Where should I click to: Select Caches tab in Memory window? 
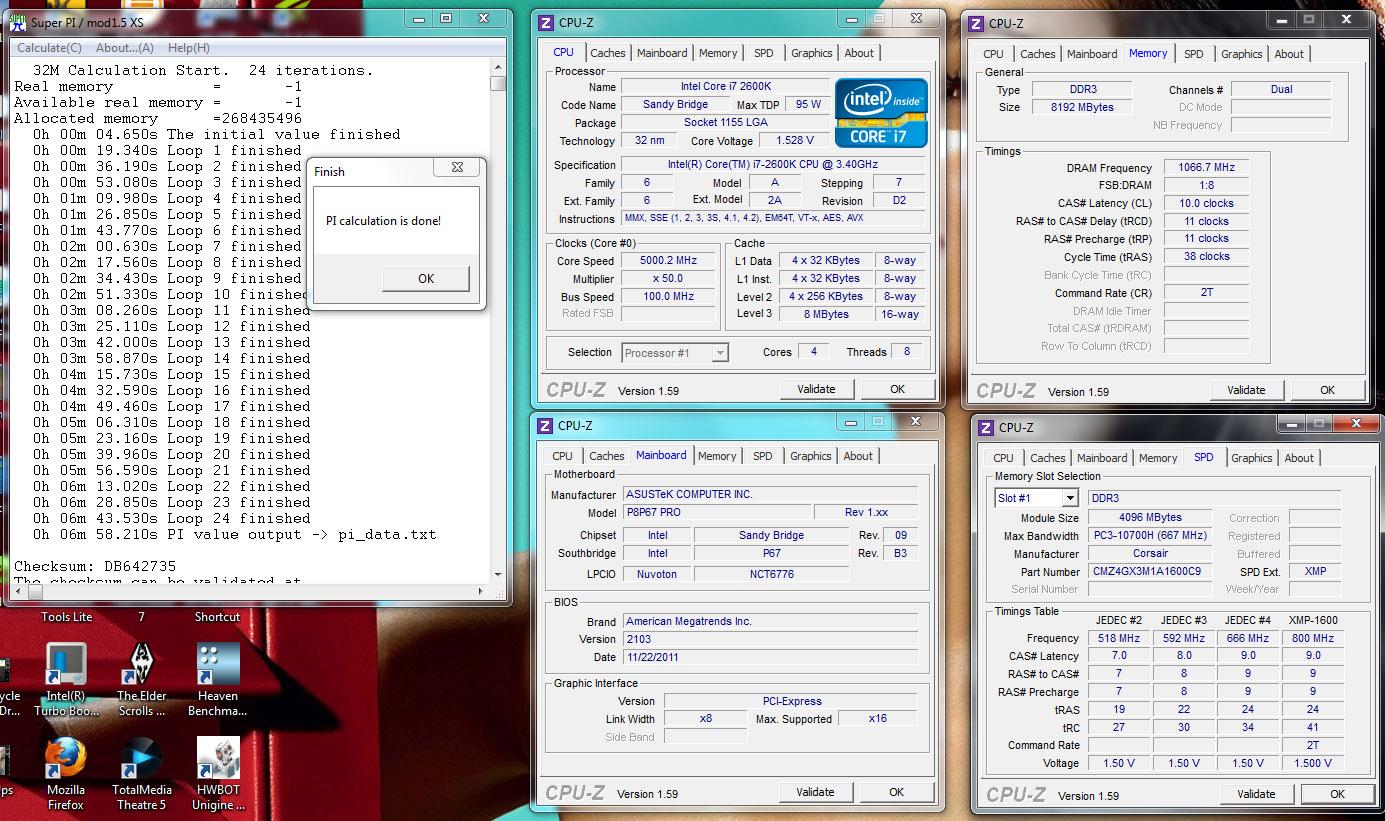(x=1037, y=54)
